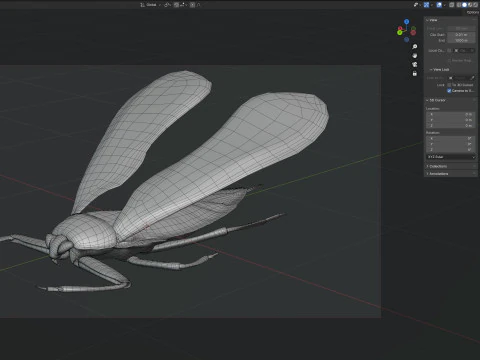The height and width of the screenshot is (360, 480).
Task: Click the blue Z axis on gizmo
Action: [407, 21]
